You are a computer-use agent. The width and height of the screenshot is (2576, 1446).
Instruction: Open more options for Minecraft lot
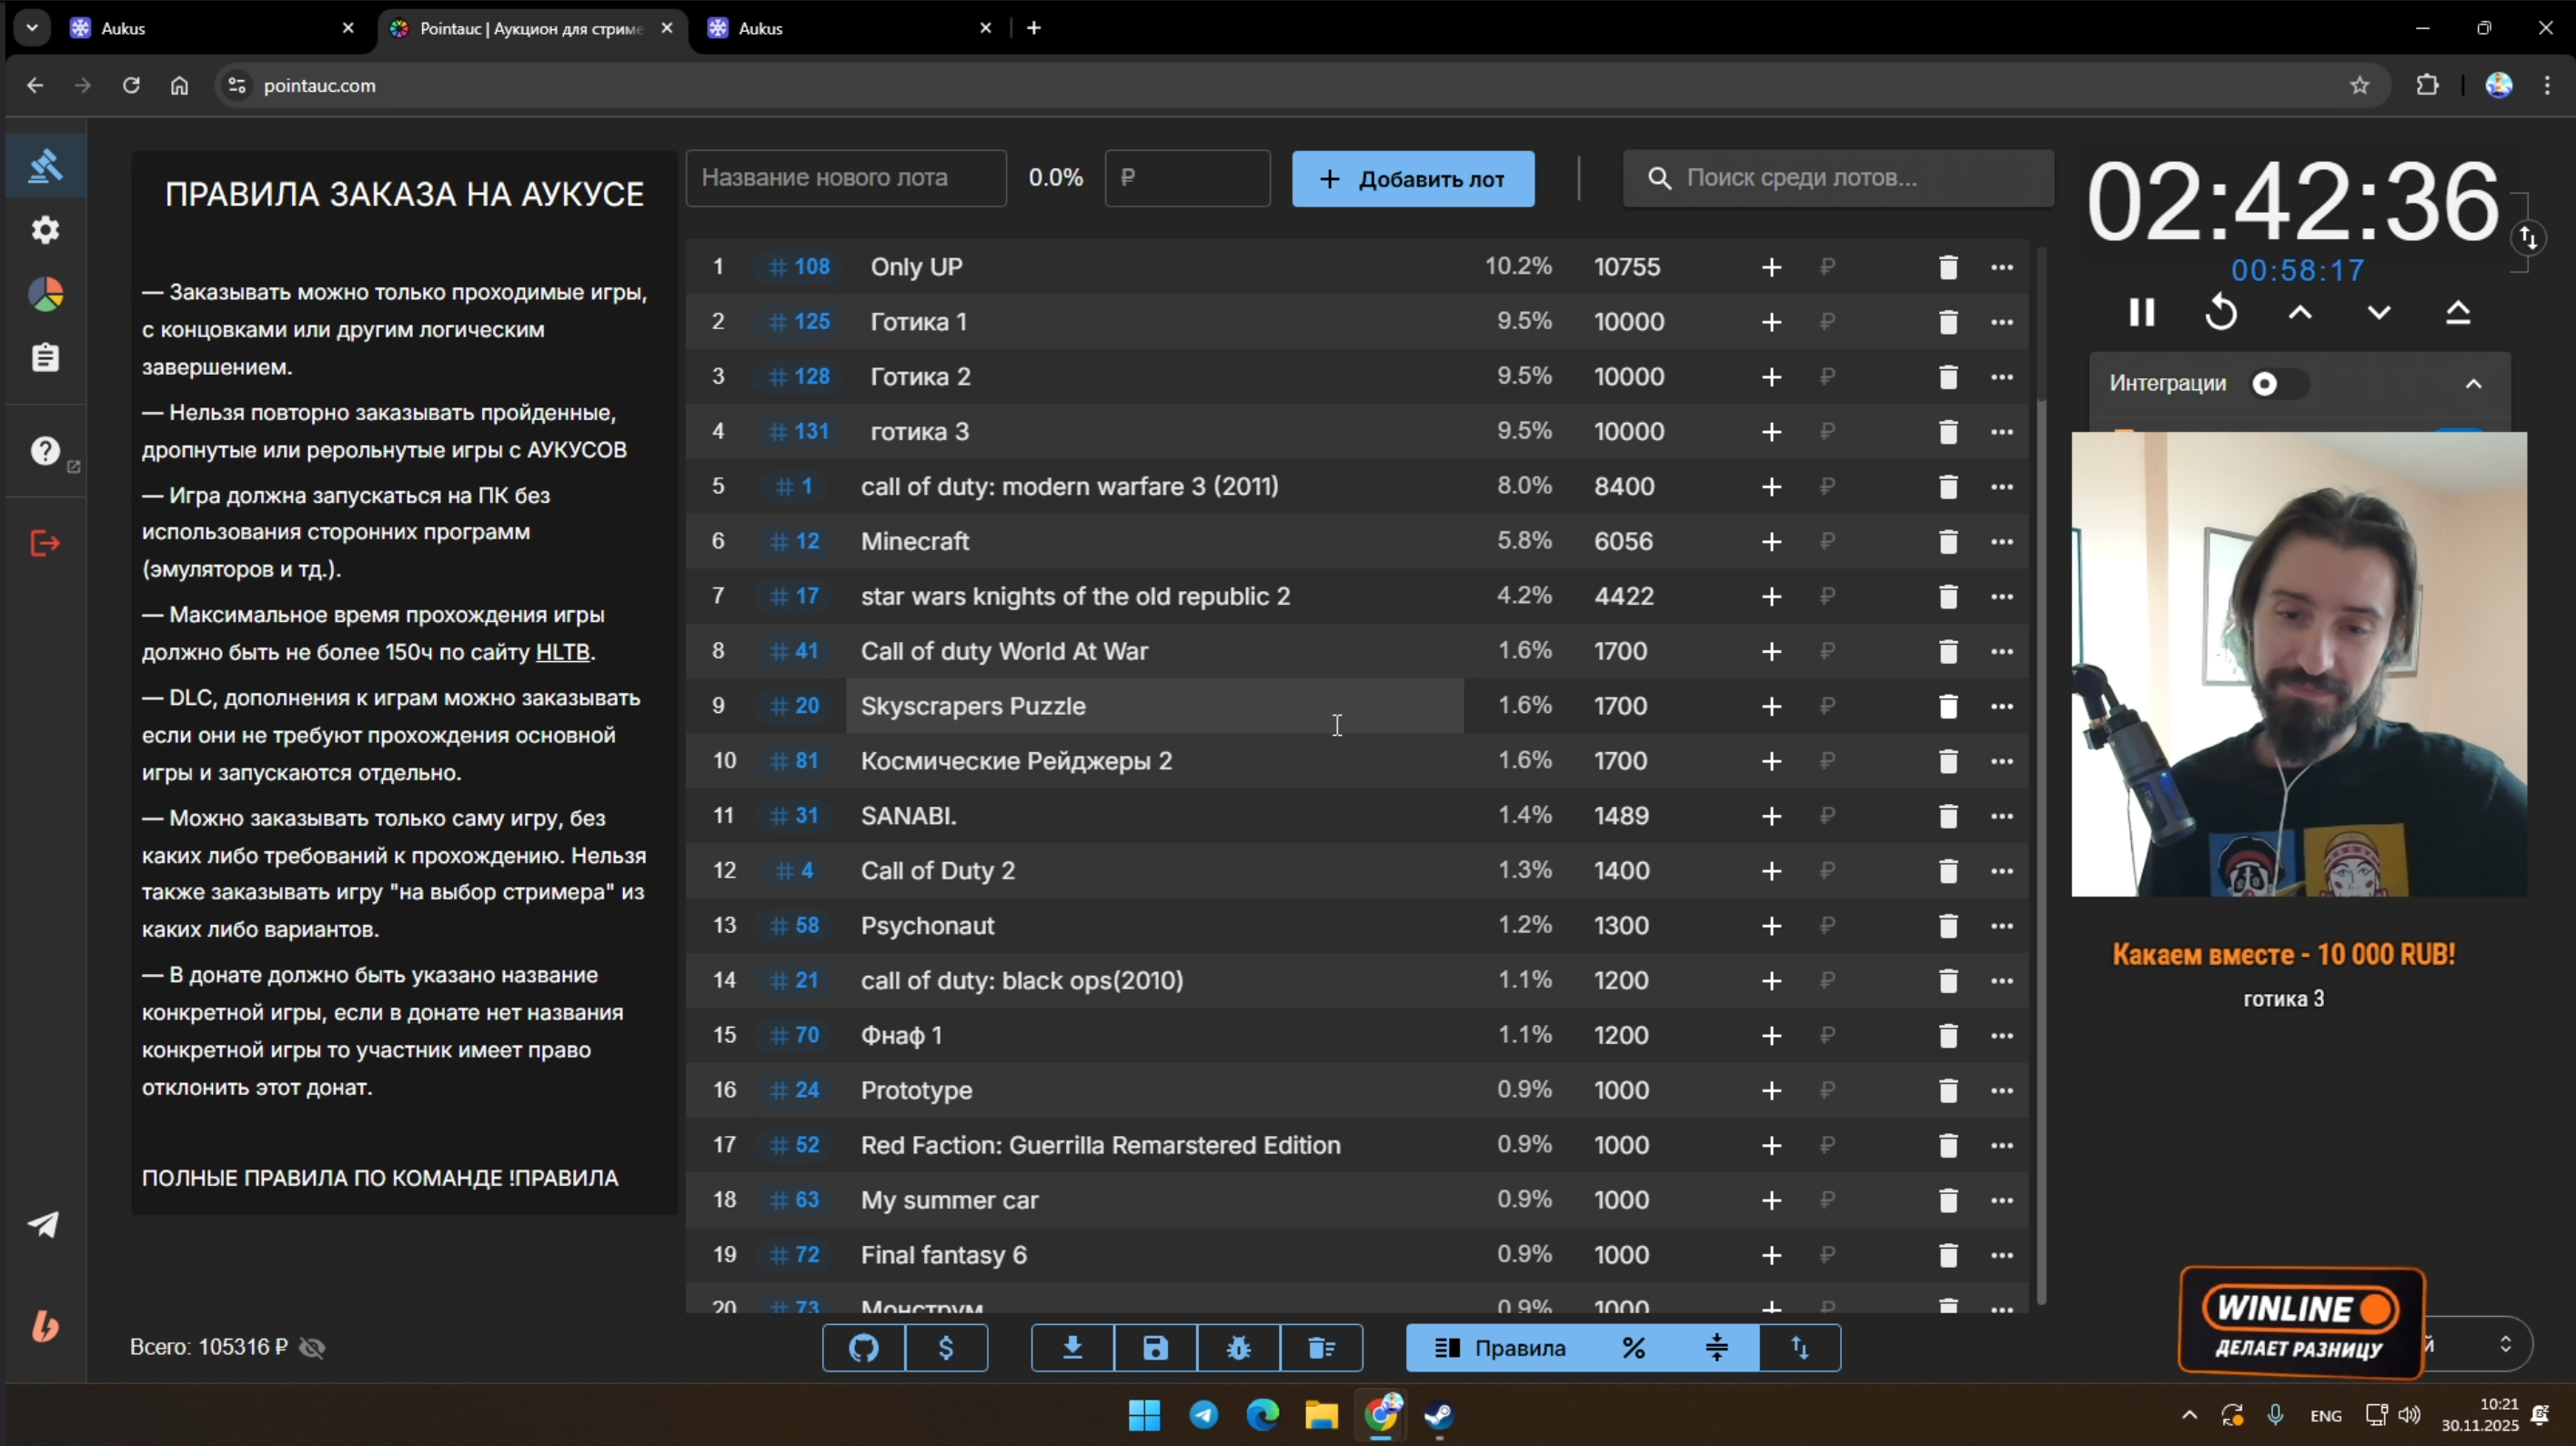[2001, 541]
